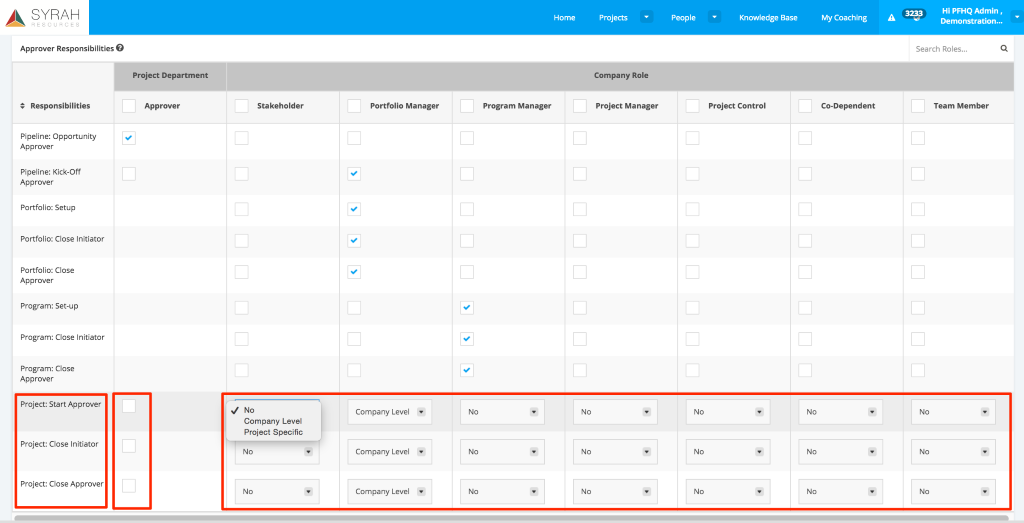Click the Program: Set-up row label

click(49, 306)
